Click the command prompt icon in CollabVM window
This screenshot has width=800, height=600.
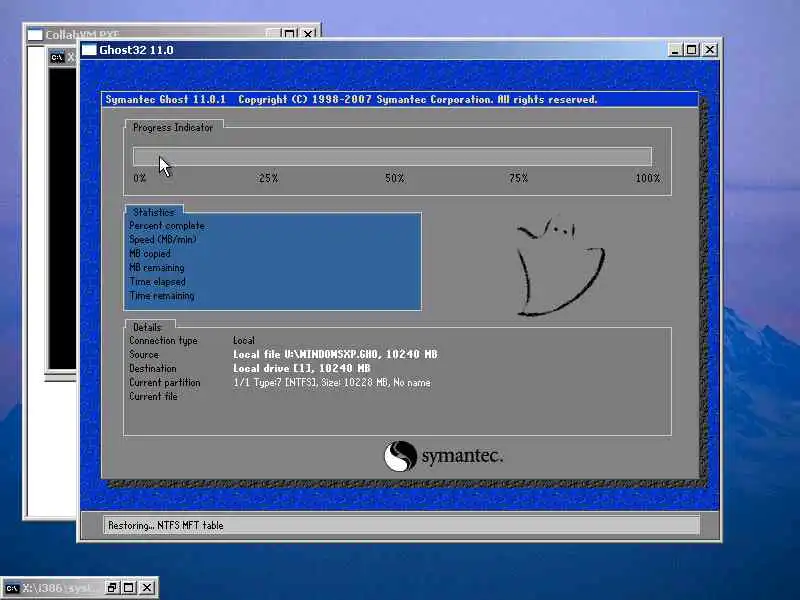pyautogui.click(x=57, y=57)
